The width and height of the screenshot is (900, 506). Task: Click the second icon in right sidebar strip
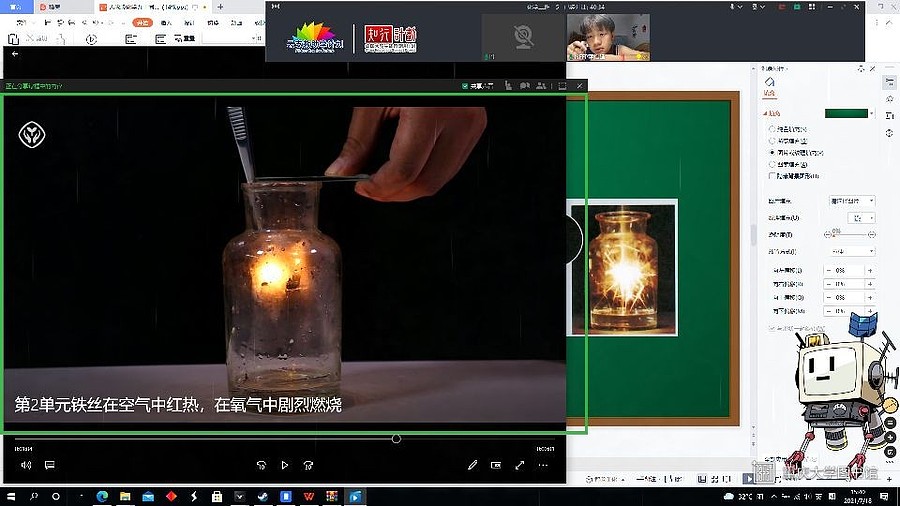(890, 99)
